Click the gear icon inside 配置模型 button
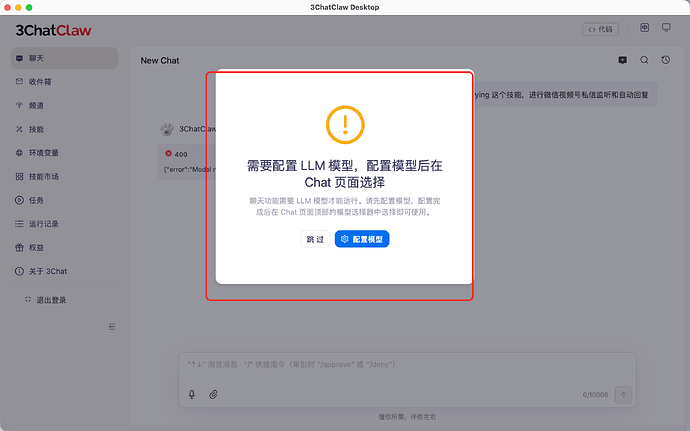The width and height of the screenshot is (690, 431). [345, 239]
